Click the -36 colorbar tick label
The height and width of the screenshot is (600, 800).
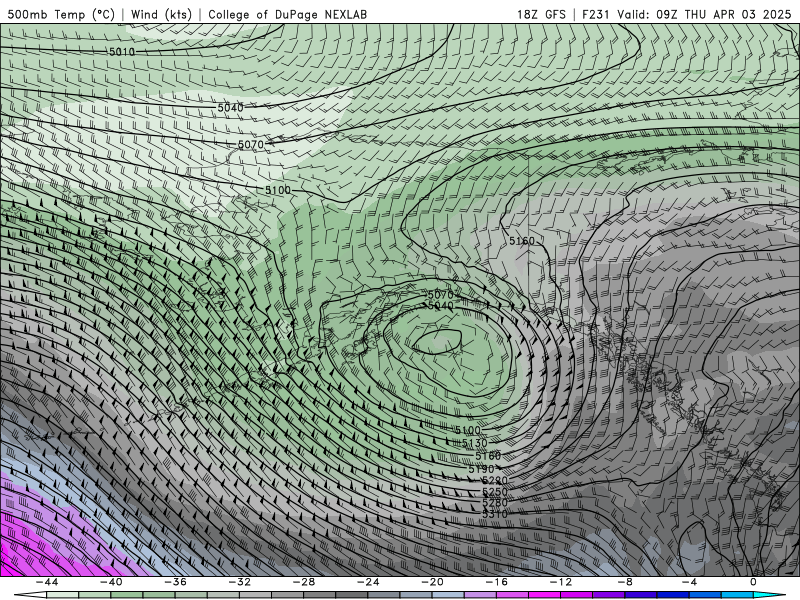175,582
